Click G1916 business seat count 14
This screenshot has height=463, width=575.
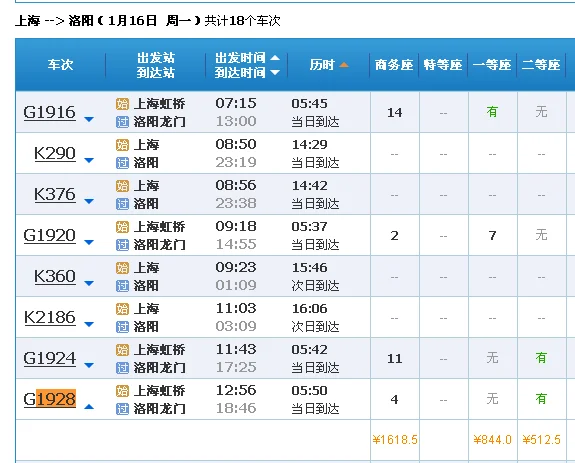[395, 113]
